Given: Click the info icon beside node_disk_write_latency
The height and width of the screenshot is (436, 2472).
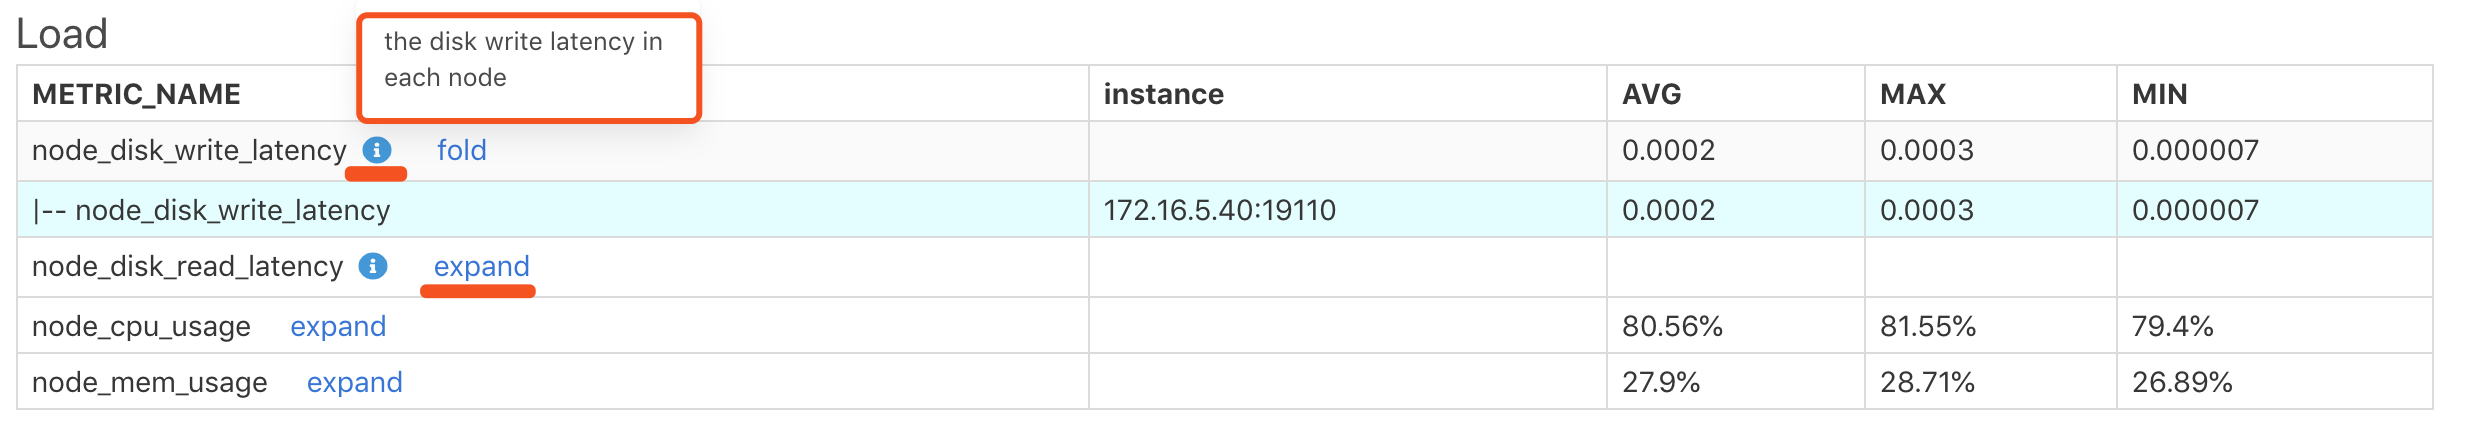Looking at the screenshot, I should tap(376, 150).
